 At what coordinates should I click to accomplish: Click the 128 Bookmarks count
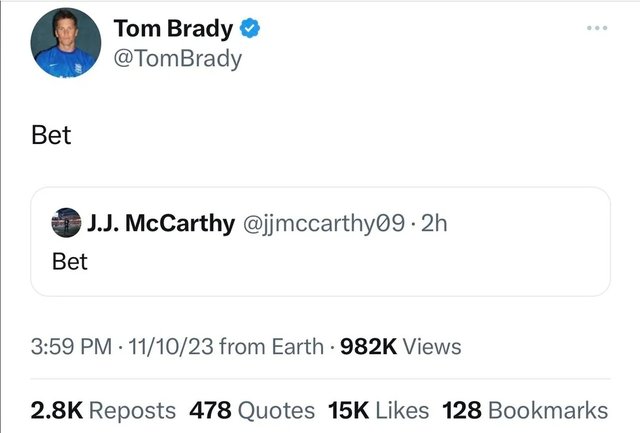pos(524,410)
